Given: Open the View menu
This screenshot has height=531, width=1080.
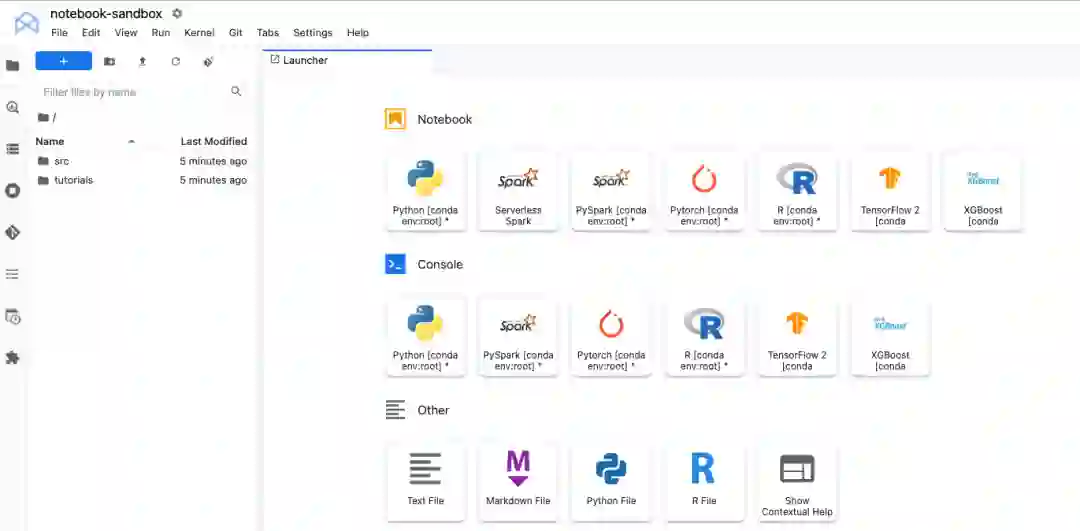Looking at the screenshot, I should pyautogui.click(x=126, y=32).
